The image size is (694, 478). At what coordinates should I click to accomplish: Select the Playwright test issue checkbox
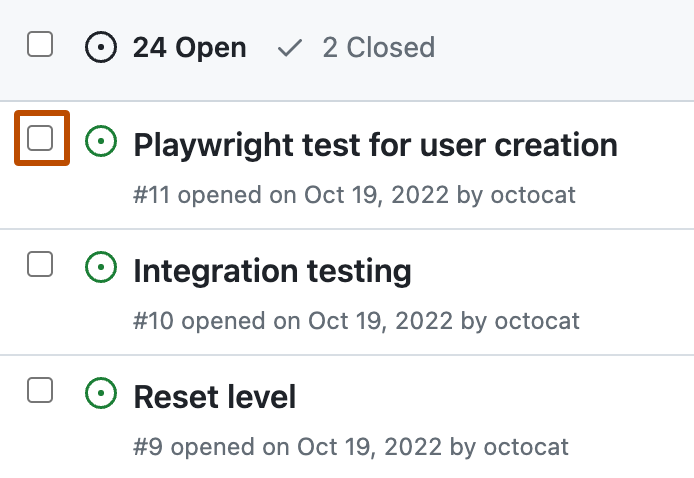[40, 138]
